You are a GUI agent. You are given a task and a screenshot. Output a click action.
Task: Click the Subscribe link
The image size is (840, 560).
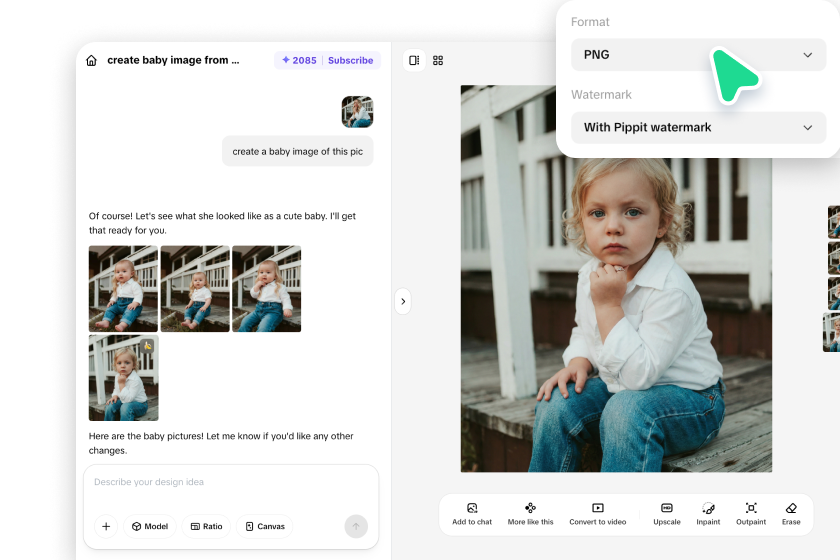click(x=350, y=61)
